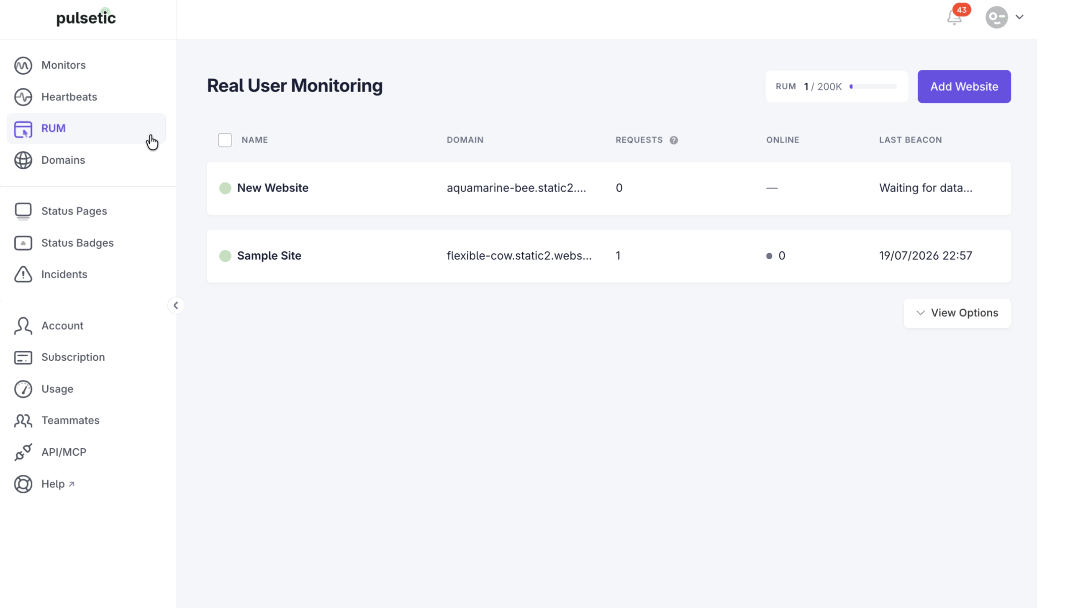Toggle the select-all websites checkbox
The height and width of the screenshot is (608, 1080).
tap(225, 140)
